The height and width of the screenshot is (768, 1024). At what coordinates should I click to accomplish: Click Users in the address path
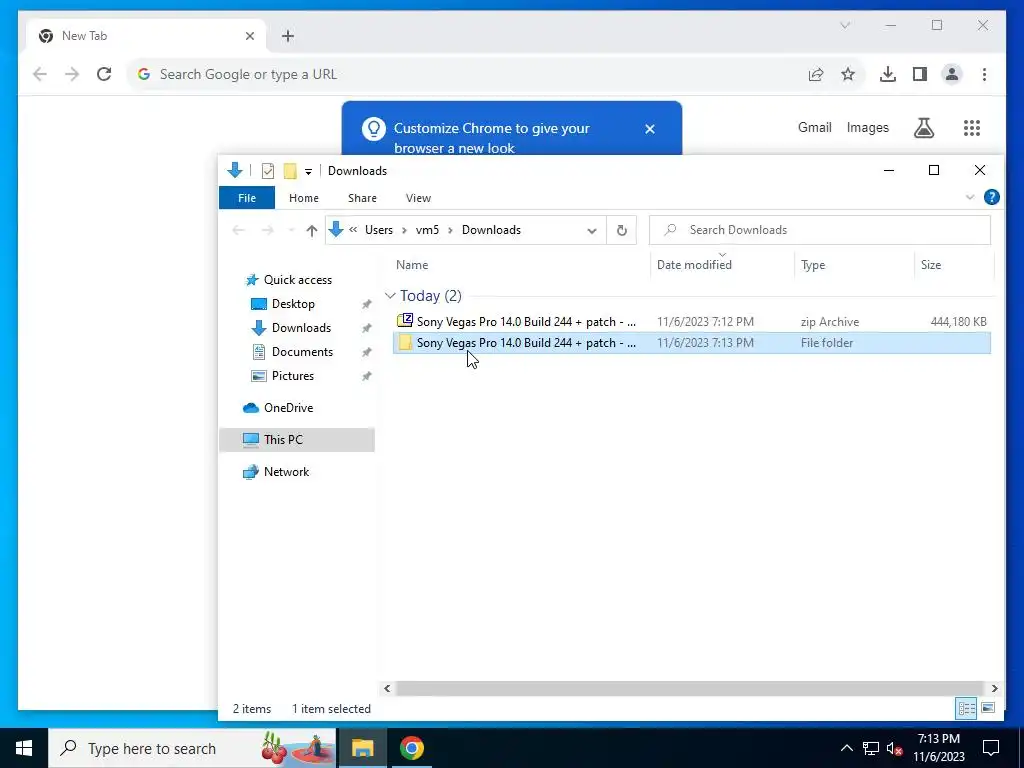pos(379,230)
